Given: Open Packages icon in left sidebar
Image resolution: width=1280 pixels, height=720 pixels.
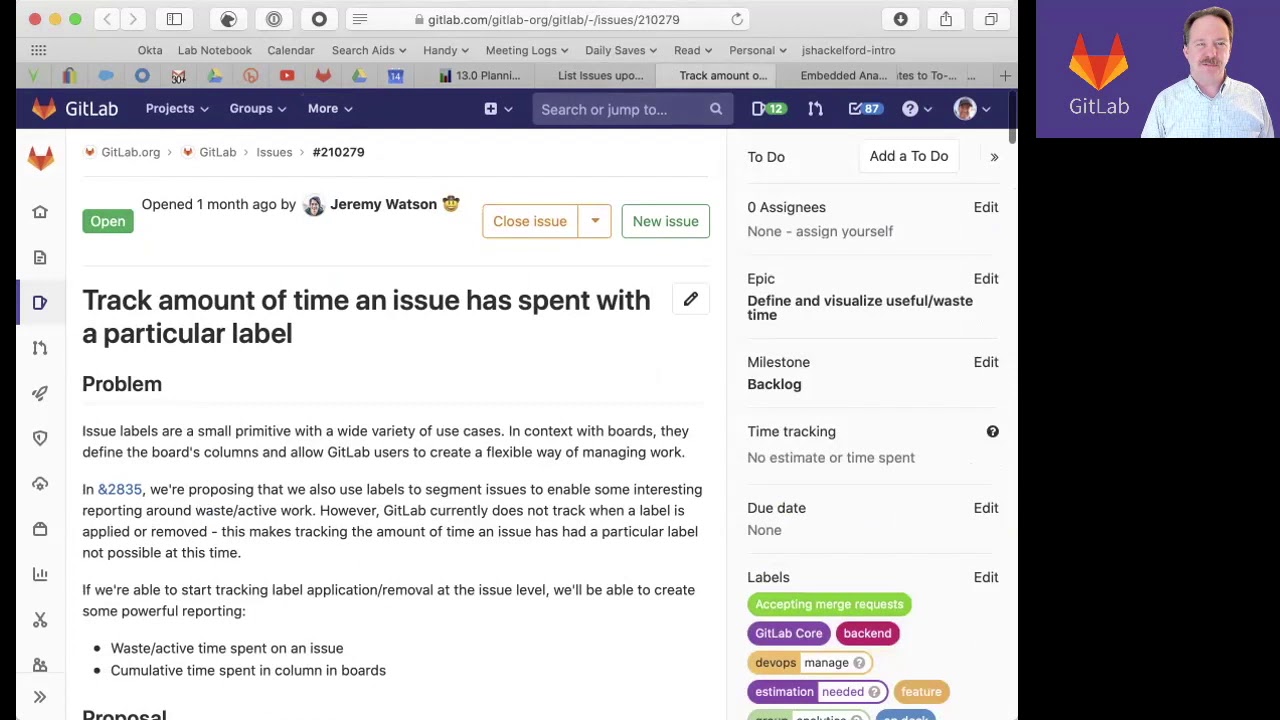Looking at the screenshot, I should pos(40,529).
